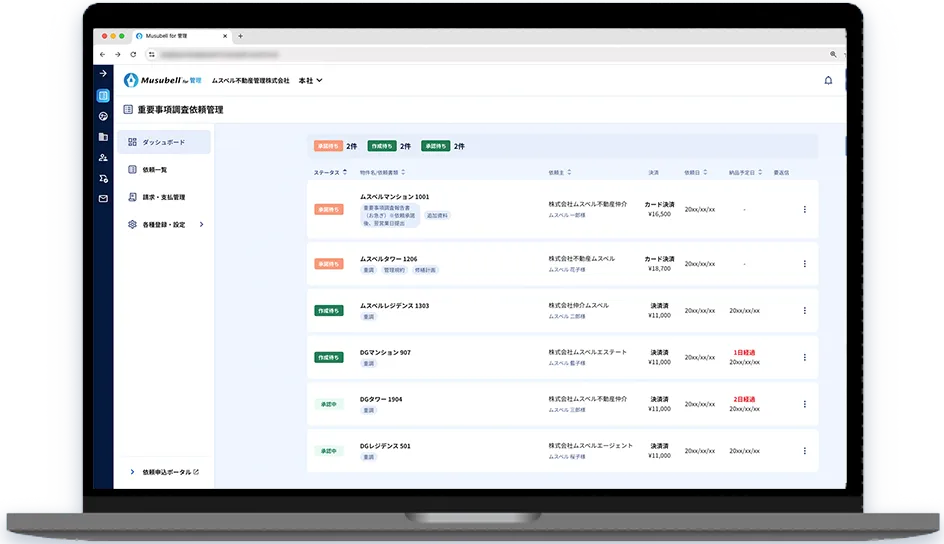Open the ムスペルタワー 1206 request row
Image resolution: width=944 pixels, height=544 pixels.
562,264
